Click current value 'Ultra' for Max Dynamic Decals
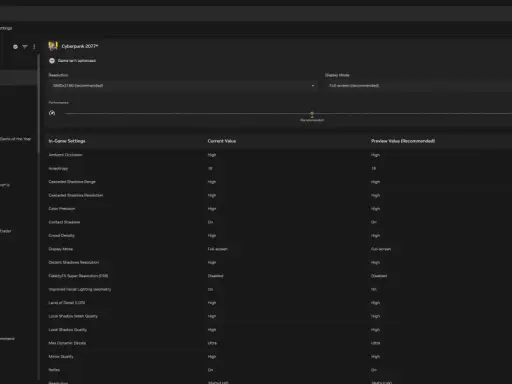Image resolution: width=512 pixels, height=384 pixels. (x=212, y=343)
